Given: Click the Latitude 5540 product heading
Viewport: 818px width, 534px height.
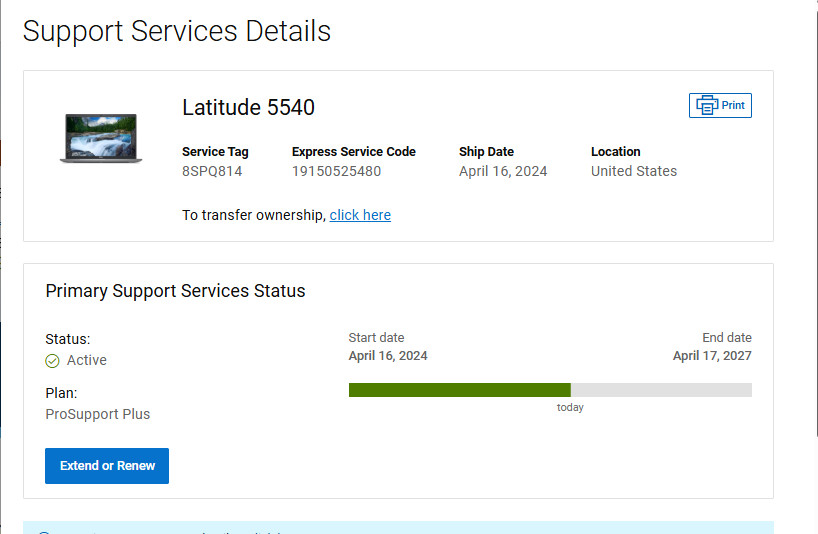Looking at the screenshot, I should coord(248,107).
